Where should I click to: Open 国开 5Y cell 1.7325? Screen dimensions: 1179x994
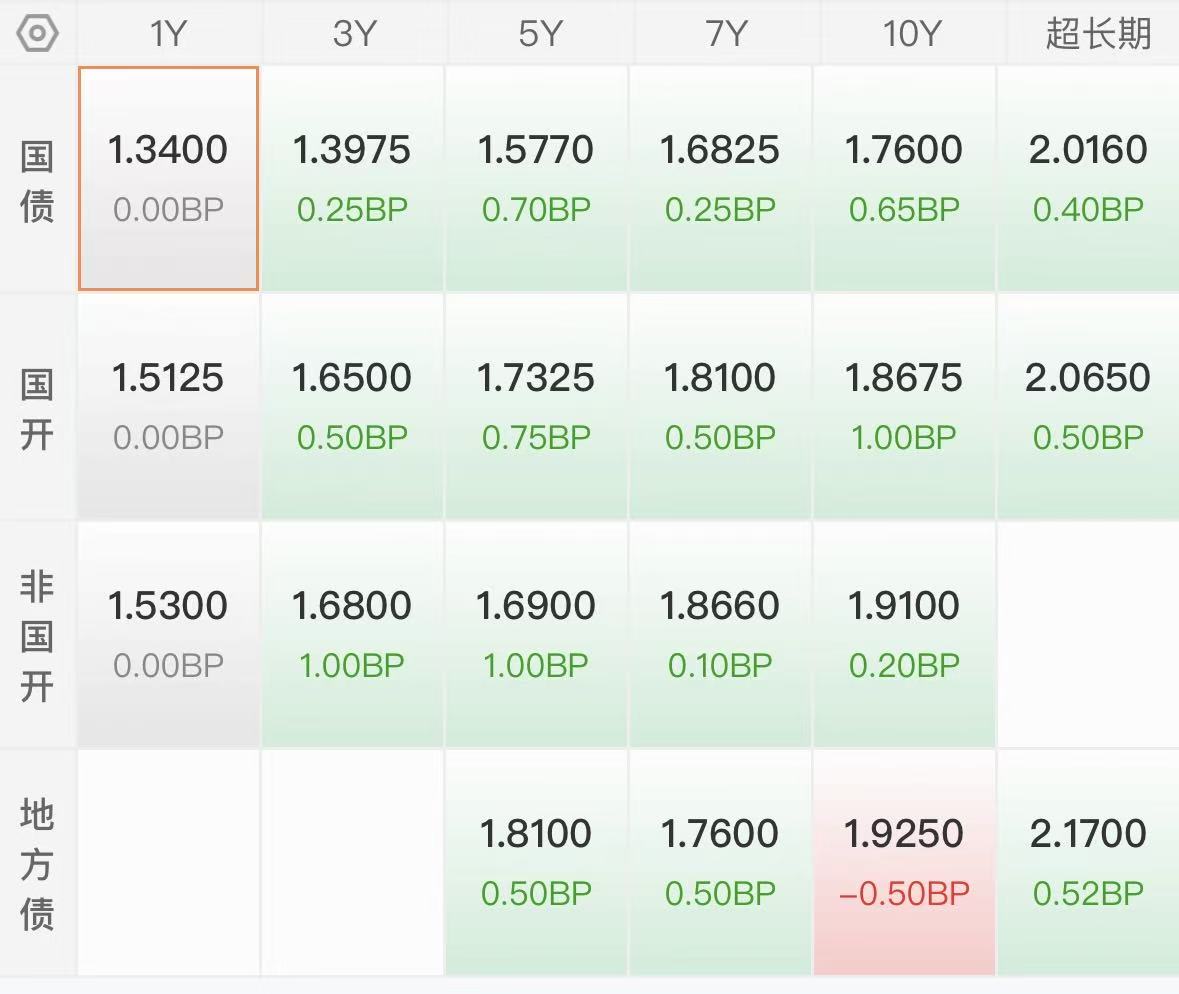click(536, 406)
